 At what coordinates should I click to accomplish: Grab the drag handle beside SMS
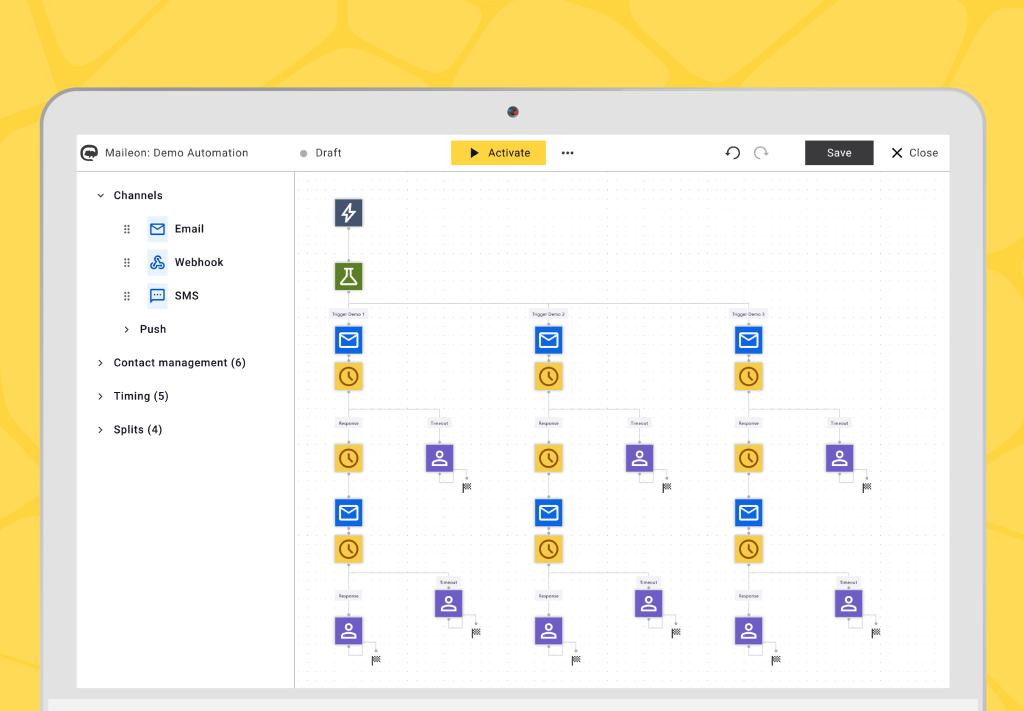(127, 296)
